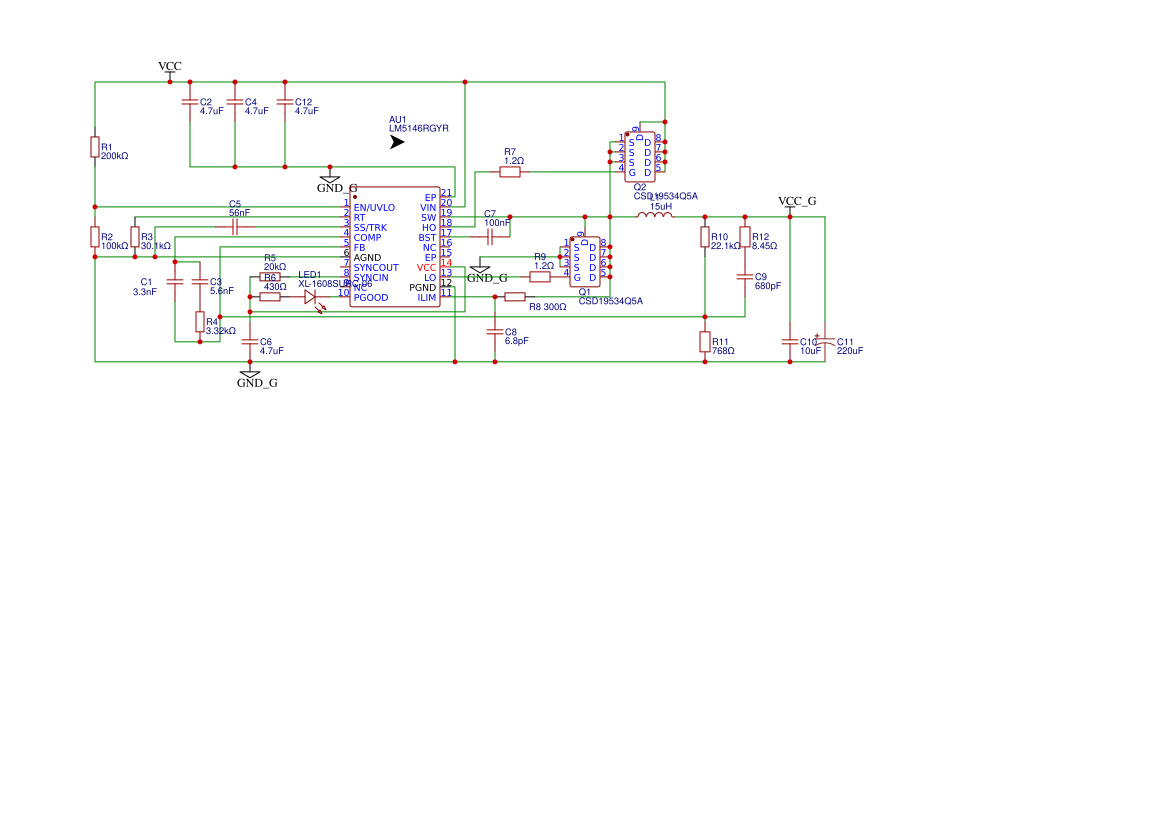
Task: Click the "LM5146RGYR" part name text
Action: pos(419,128)
